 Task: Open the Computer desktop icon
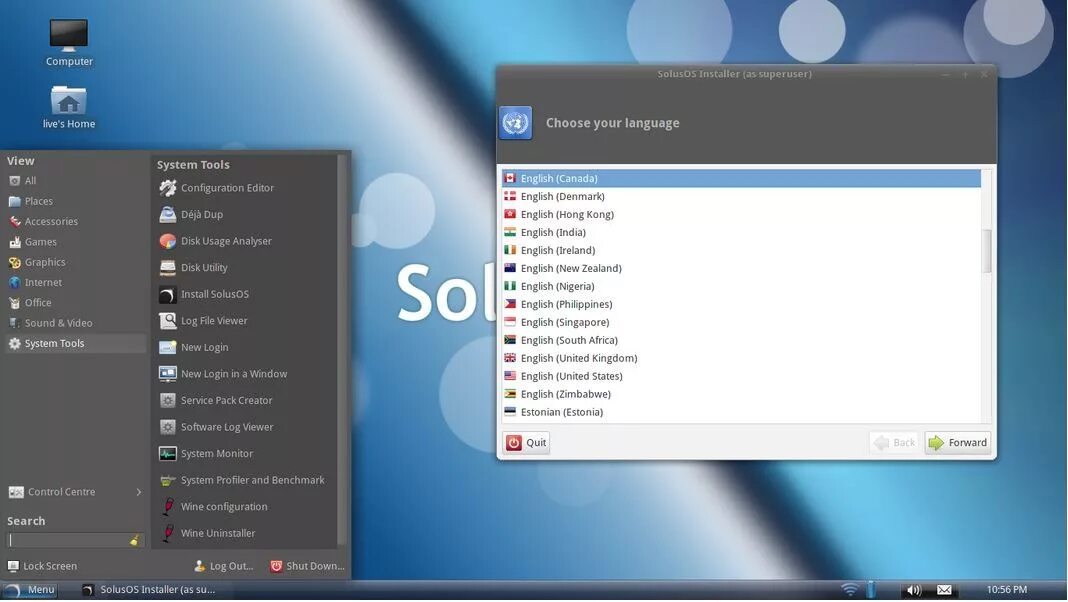click(x=69, y=42)
